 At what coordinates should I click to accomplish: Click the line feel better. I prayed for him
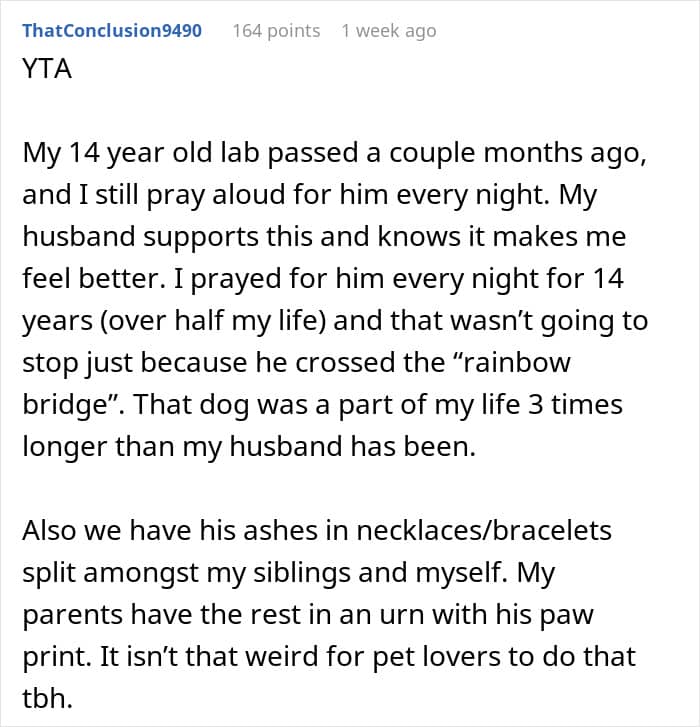pyautogui.click(x=323, y=279)
